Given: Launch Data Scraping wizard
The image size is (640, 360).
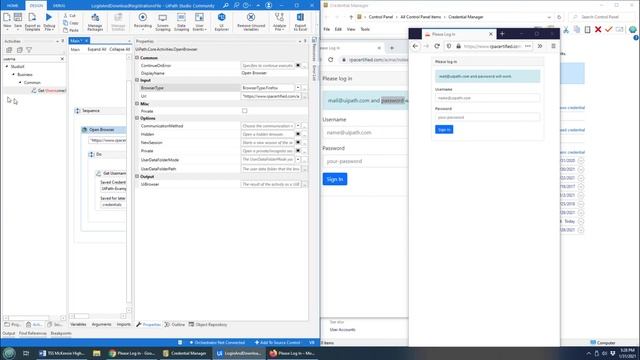Looking at the screenshot, I should [181, 22].
